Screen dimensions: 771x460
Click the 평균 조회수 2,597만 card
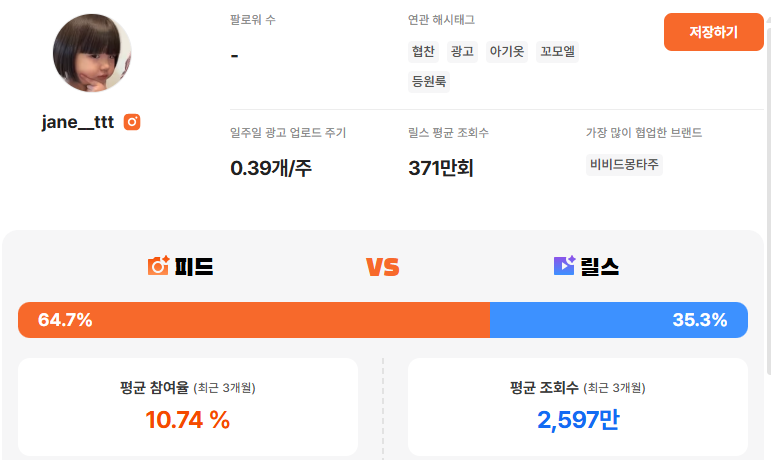click(x=578, y=407)
